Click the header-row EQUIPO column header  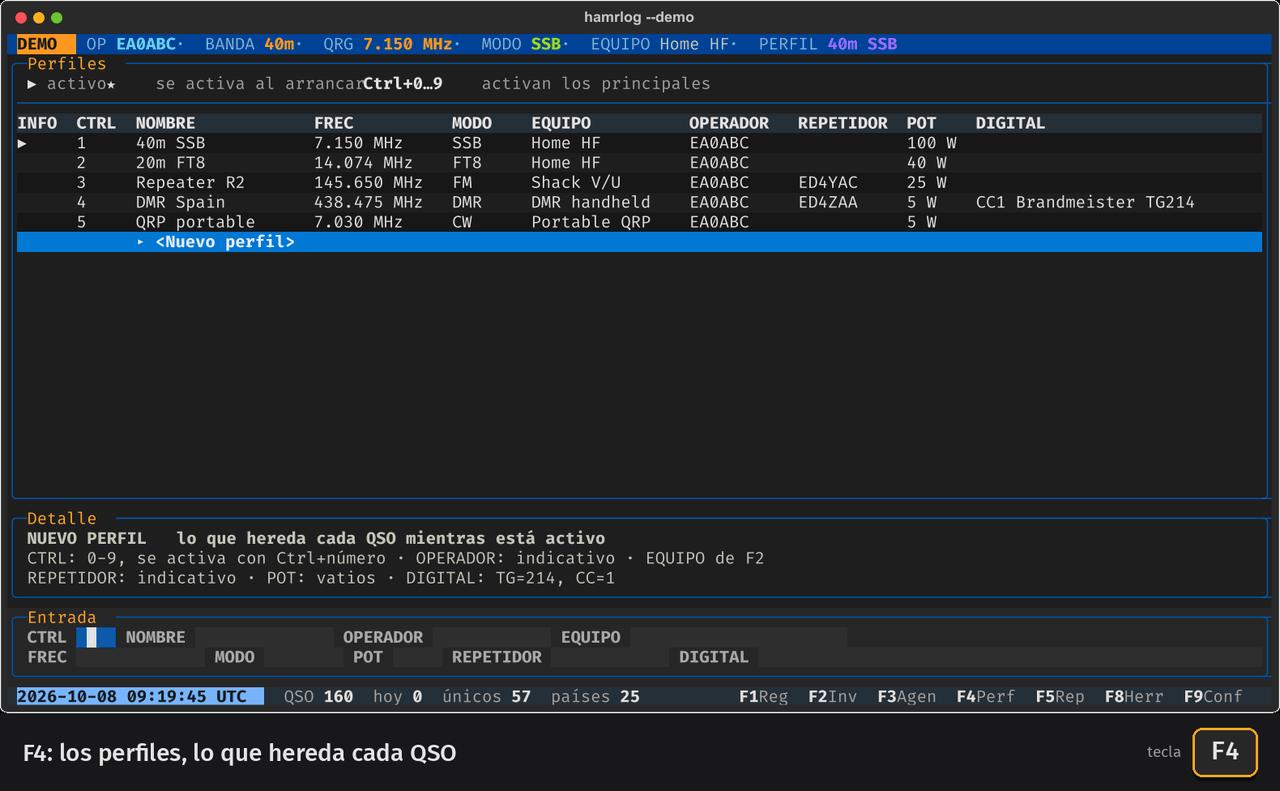point(561,123)
